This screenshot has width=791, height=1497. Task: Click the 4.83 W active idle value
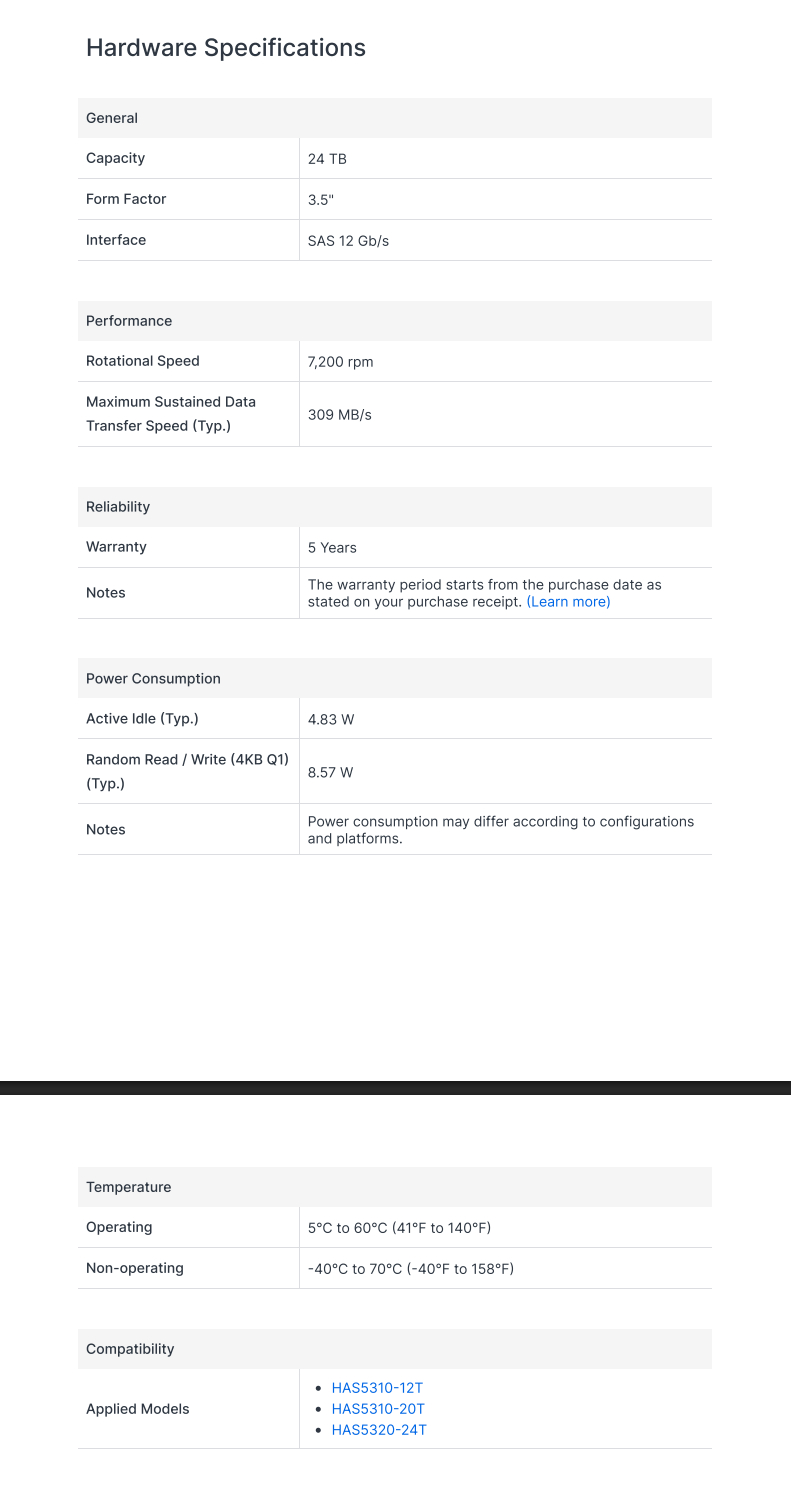coord(330,719)
